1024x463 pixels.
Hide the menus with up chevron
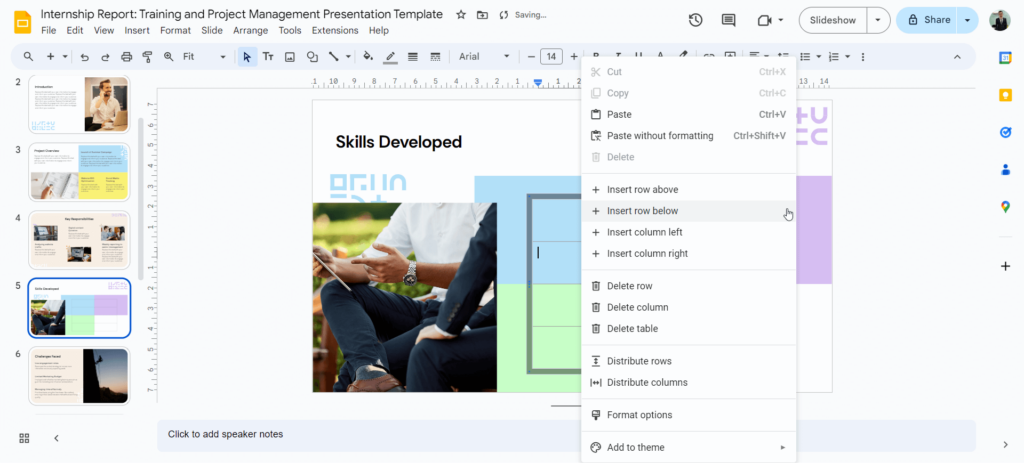pyautogui.click(x=957, y=57)
